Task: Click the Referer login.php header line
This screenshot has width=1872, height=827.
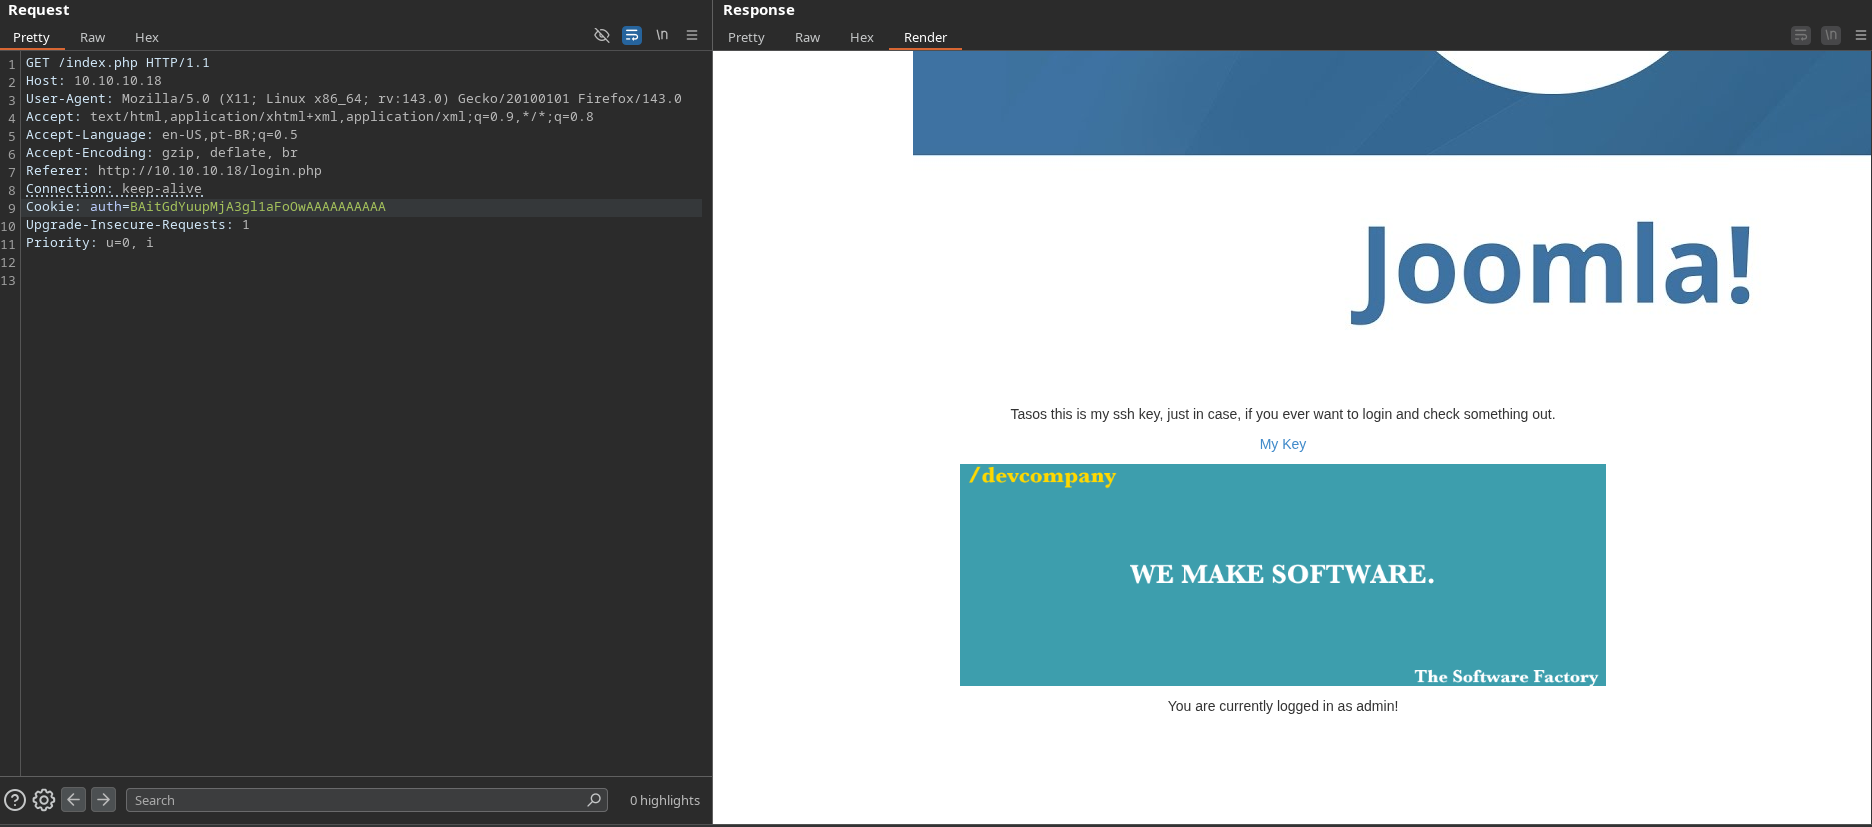Action: (174, 171)
